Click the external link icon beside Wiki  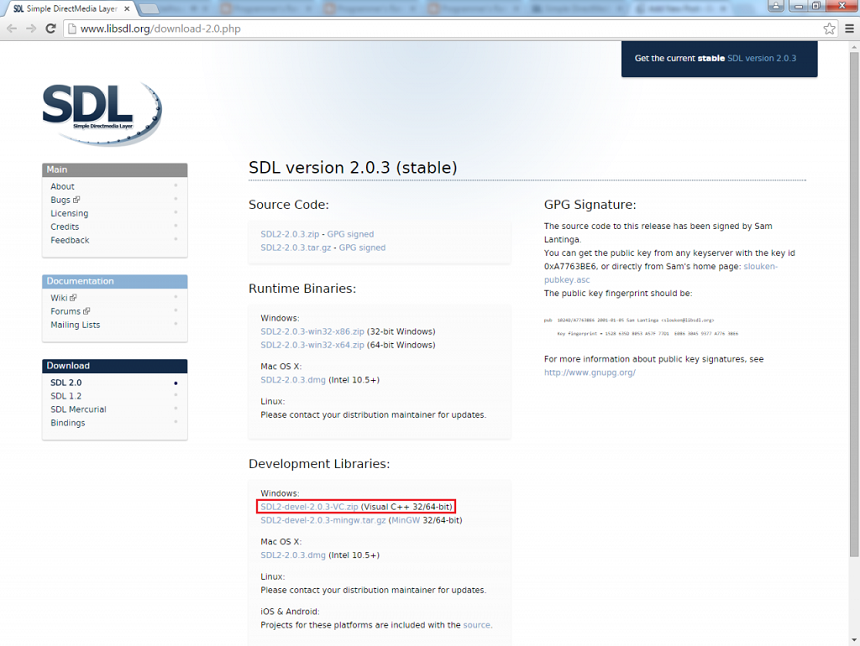tap(73, 298)
